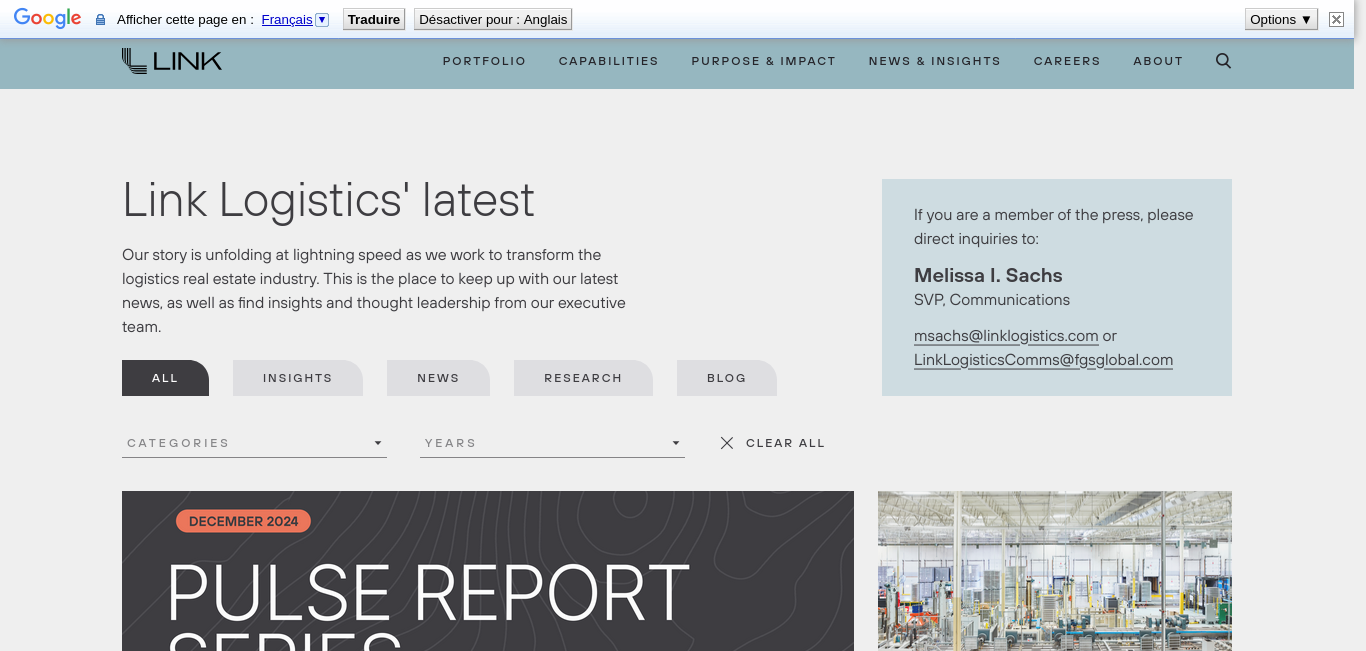Click the Google logo in translate bar
Image resolution: width=1366 pixels, height=651 pixels.
[47, 19]
